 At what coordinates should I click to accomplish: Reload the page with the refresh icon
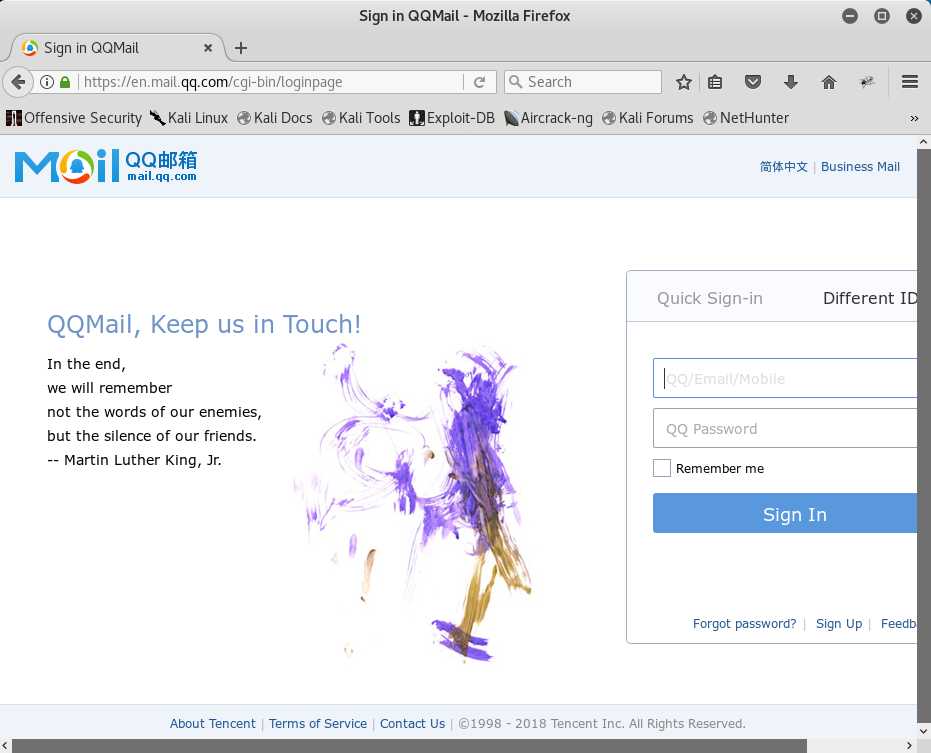tap(480, 82)
